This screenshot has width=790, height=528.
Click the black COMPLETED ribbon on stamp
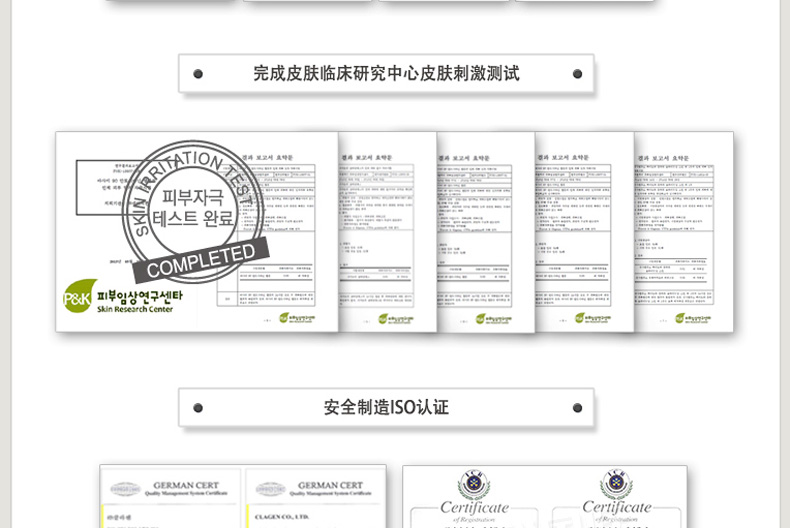point(201,260)
